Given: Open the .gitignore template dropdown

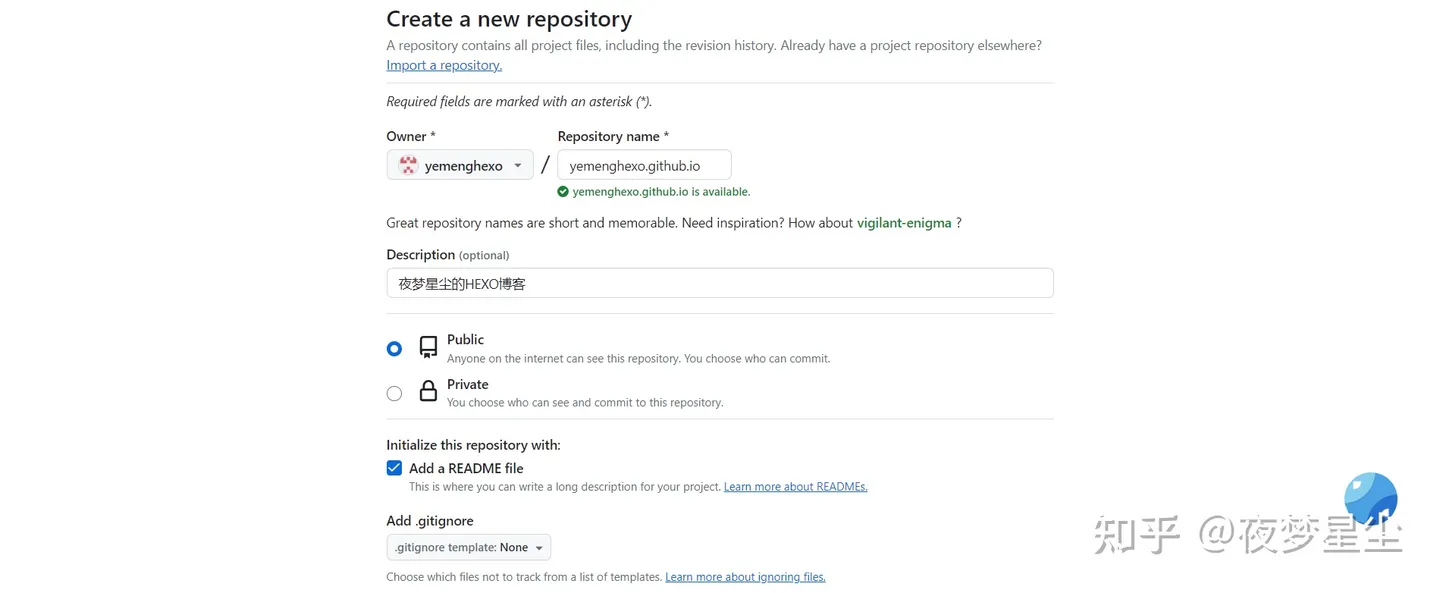Looking at the screenshot, I should pos(468,547).
